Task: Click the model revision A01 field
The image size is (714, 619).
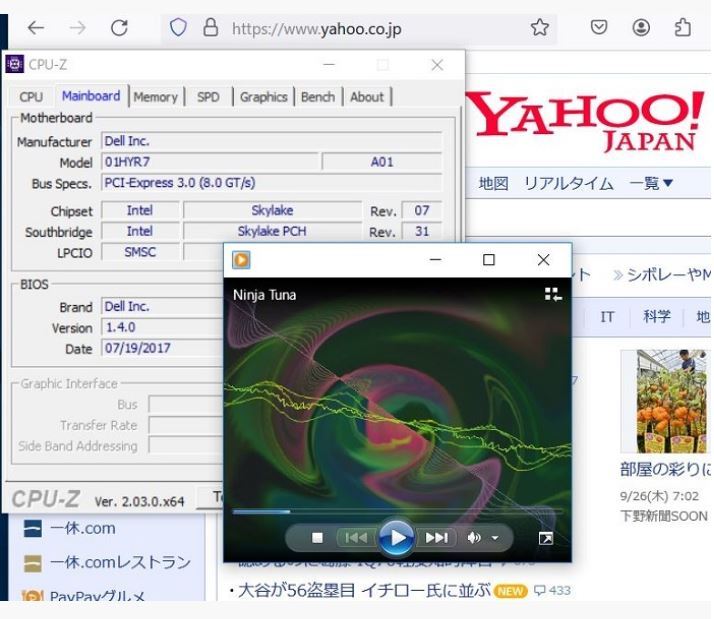Action: 382,162
